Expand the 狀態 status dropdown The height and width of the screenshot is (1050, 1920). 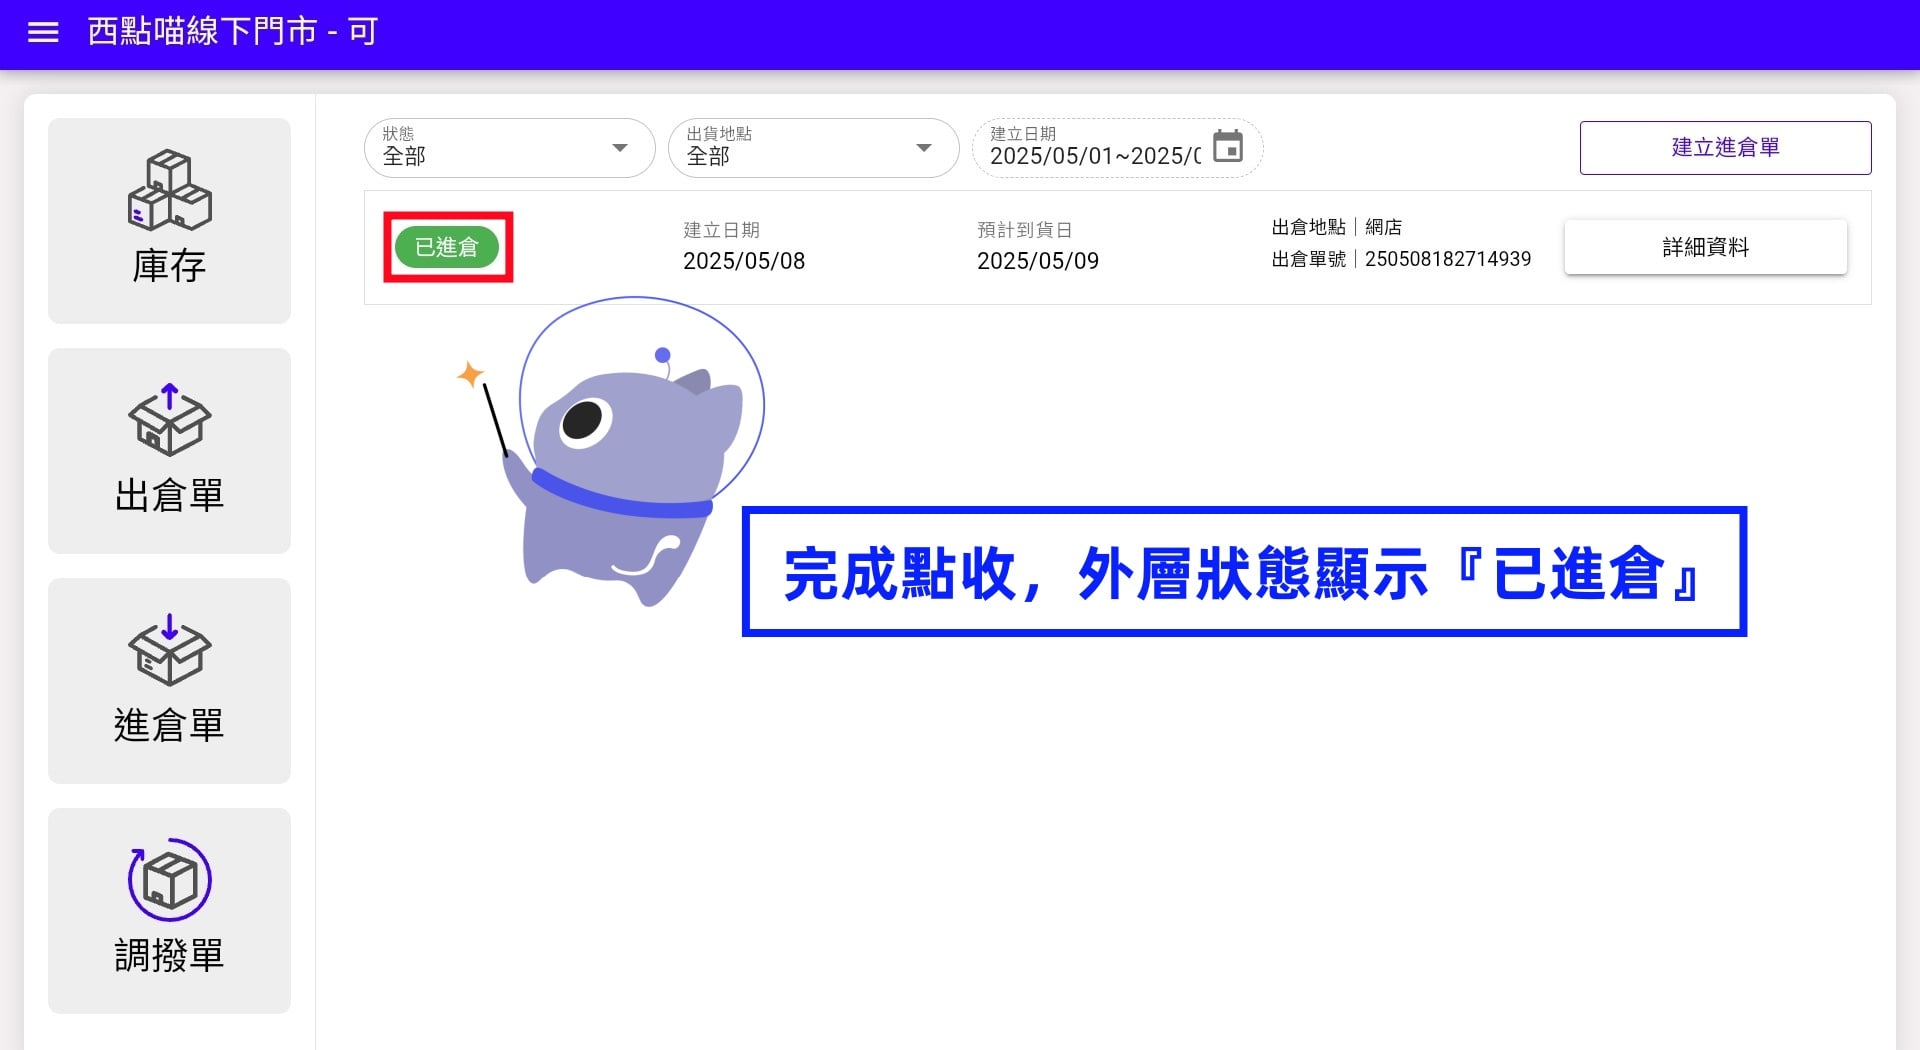pyautogui.click(x=510, y=148)
